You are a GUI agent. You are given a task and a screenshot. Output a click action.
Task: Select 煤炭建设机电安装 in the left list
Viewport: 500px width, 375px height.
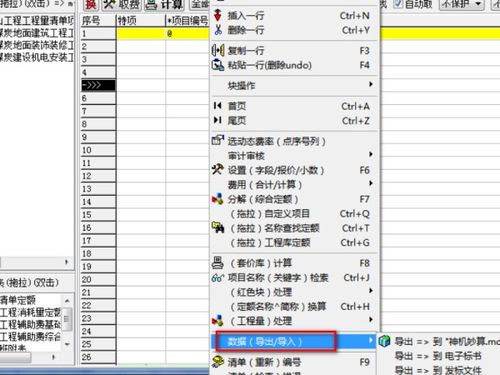click(37, 57)
